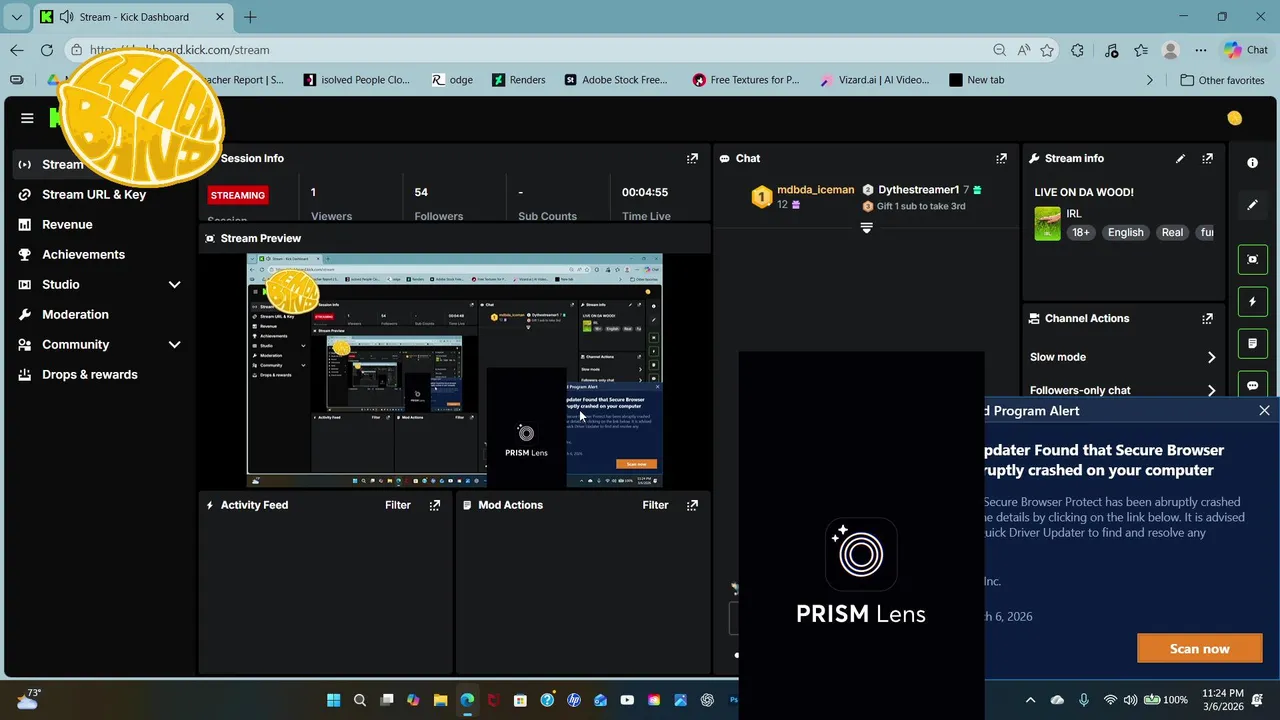1280x720 pixels.
Task: Open the Edge extensions menu
Action: click(1077, 50)
